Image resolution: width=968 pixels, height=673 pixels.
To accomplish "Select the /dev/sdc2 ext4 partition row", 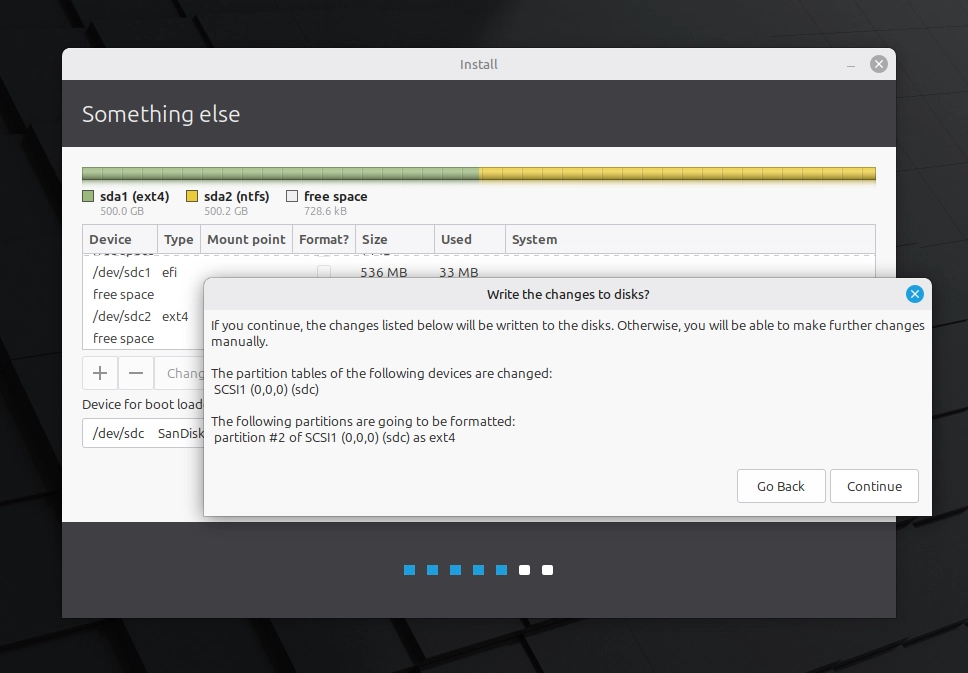I will click(x=120, y=316).
